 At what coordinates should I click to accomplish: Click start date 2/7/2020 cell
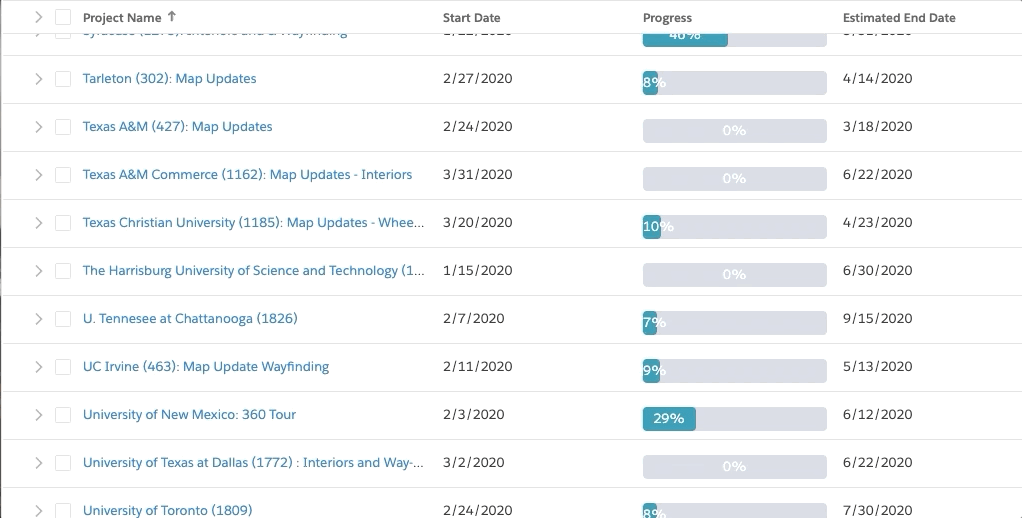tap(473, 319)
